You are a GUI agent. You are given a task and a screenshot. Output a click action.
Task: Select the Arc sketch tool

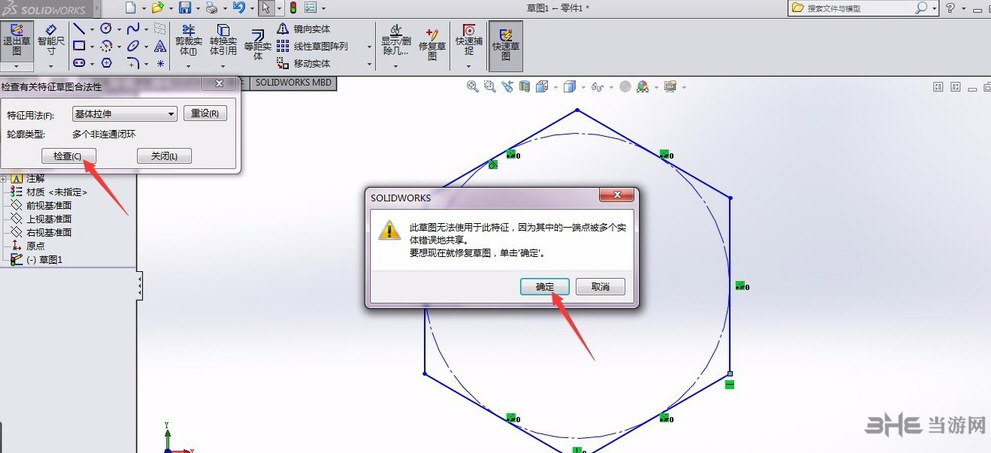(x=106, y=46)
